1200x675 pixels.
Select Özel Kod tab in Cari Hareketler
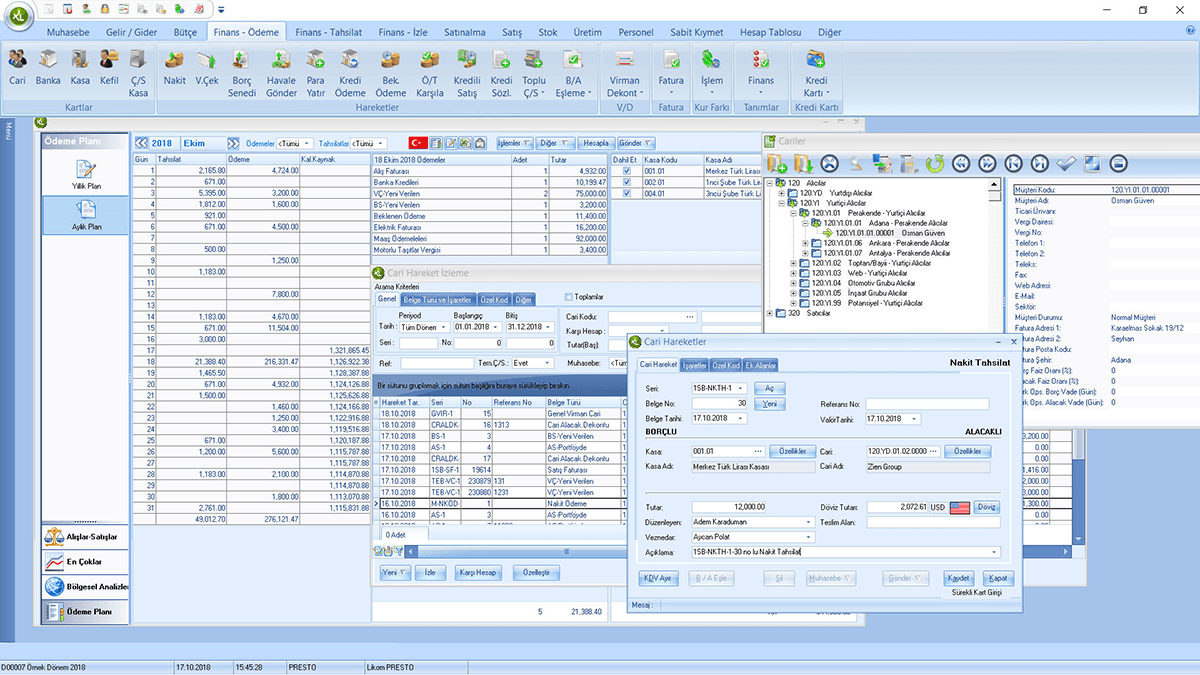(x=727, y=365)
